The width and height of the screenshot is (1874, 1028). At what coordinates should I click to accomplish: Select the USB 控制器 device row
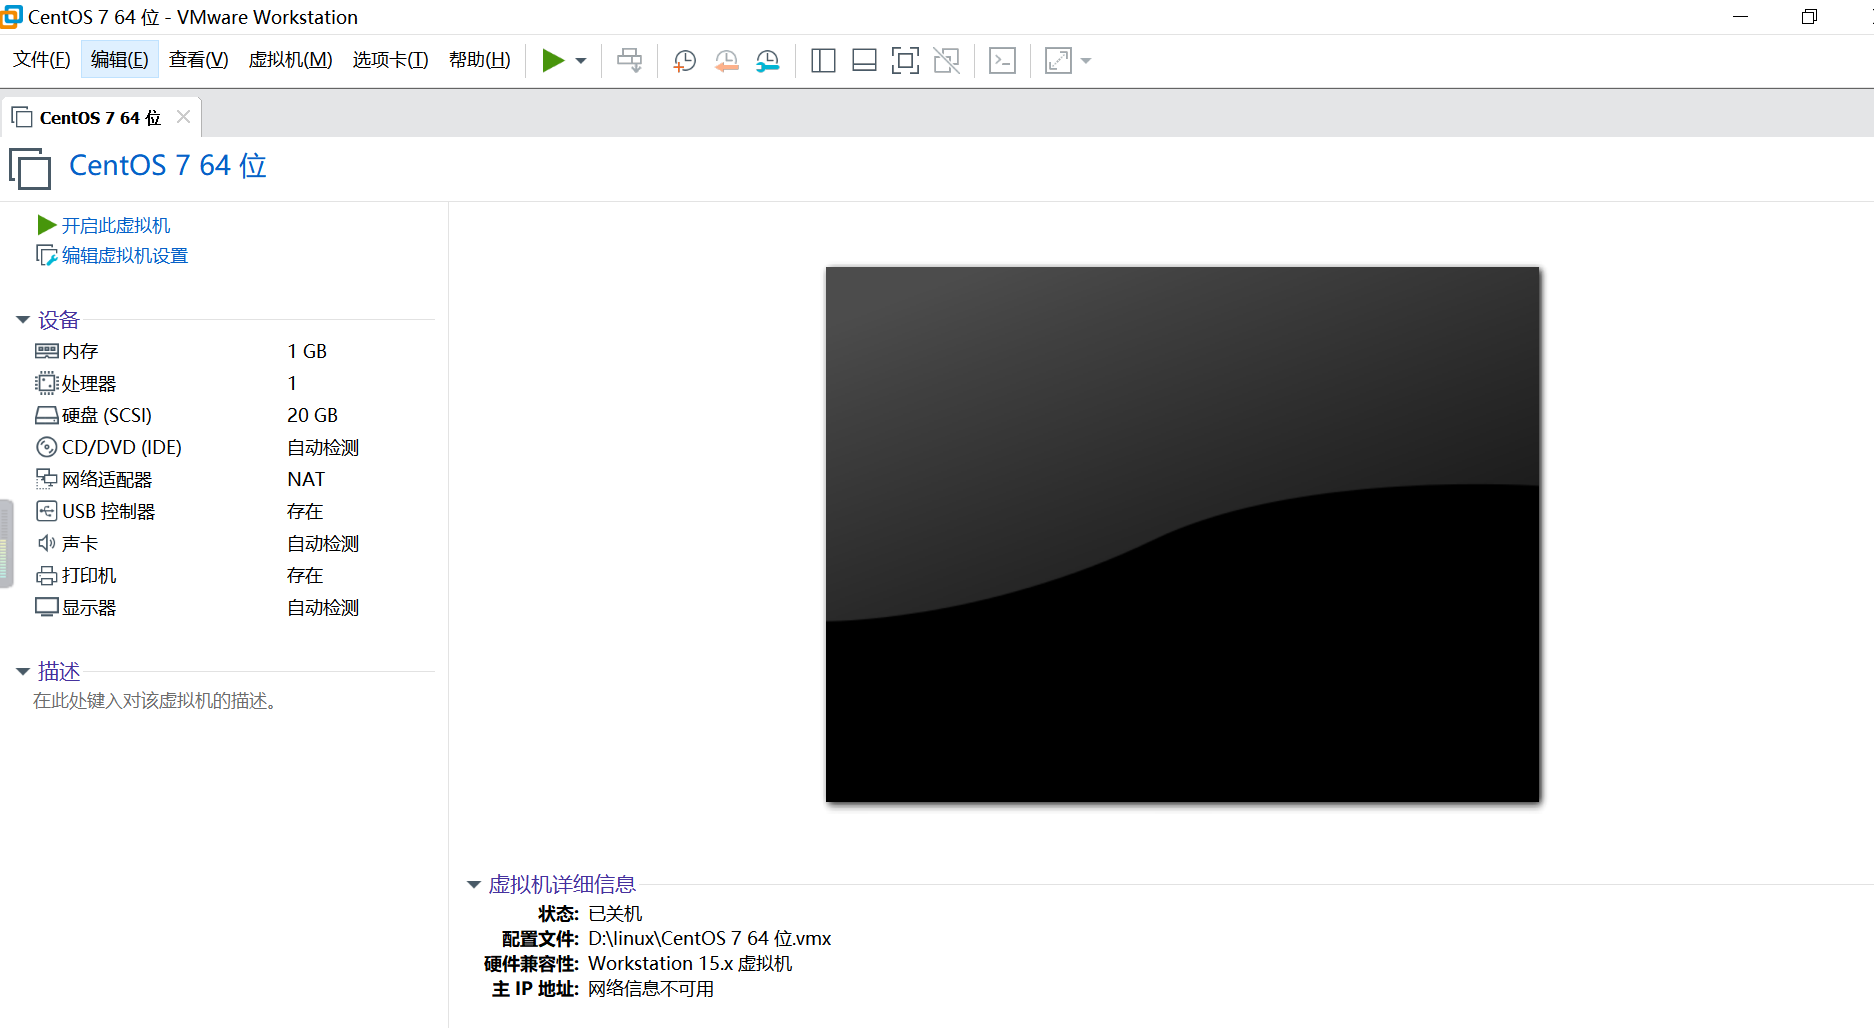click(x=234, y=511)
